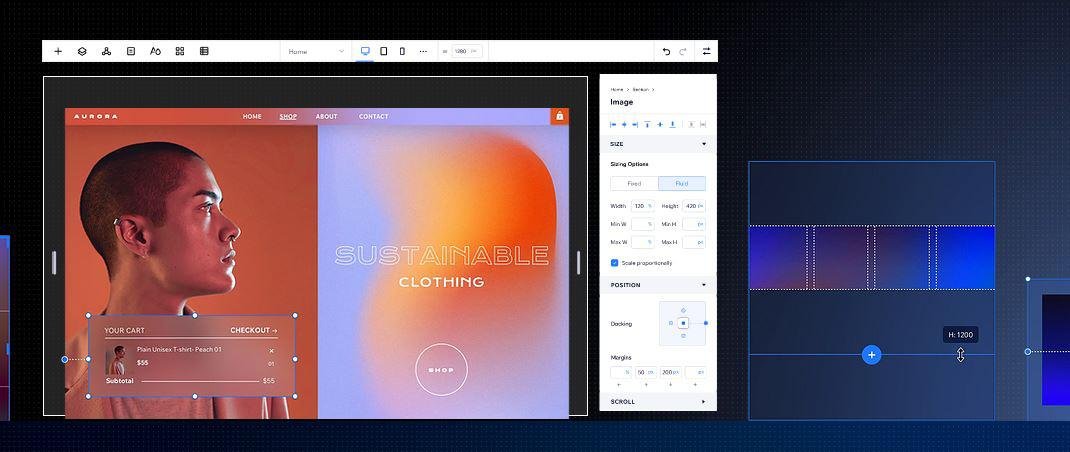Click HOME in site navigation

click(252, 117)
